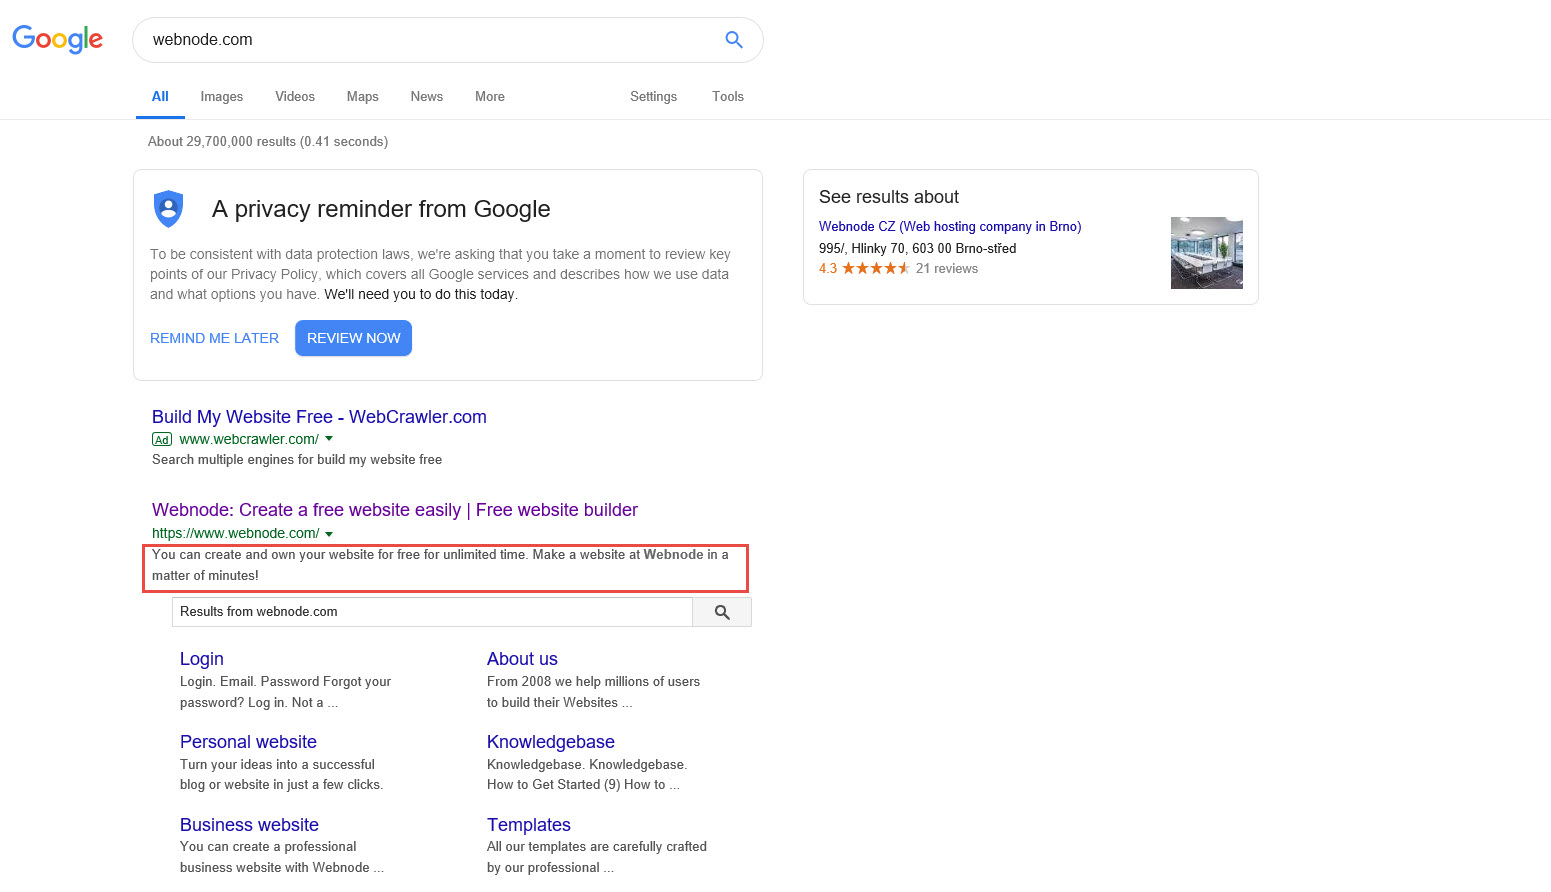Click REMIND ME LATER
1551x892 pixels.
(x=214, y=338)
